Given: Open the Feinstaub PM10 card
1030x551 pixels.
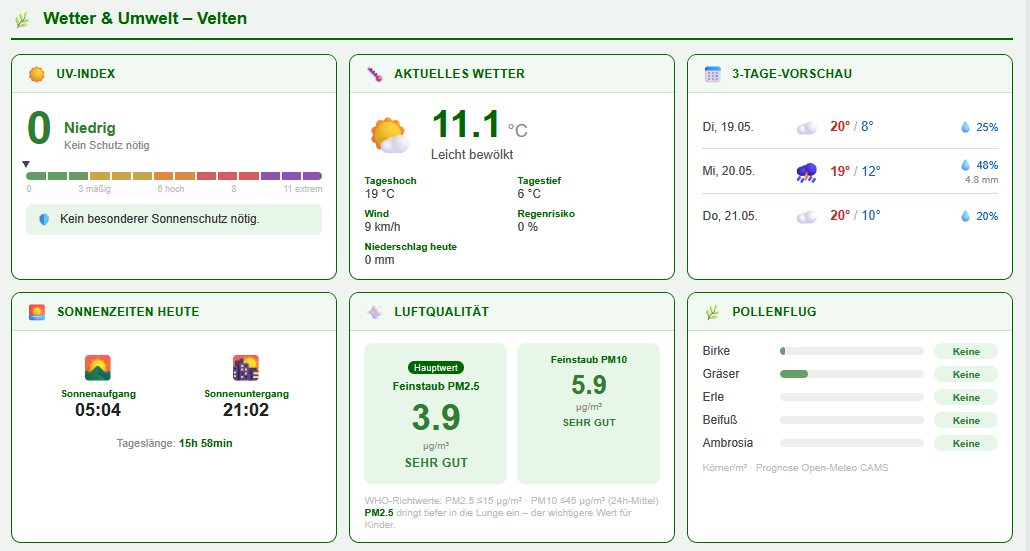Looking at the screenshot, I should tap(589, 413).
